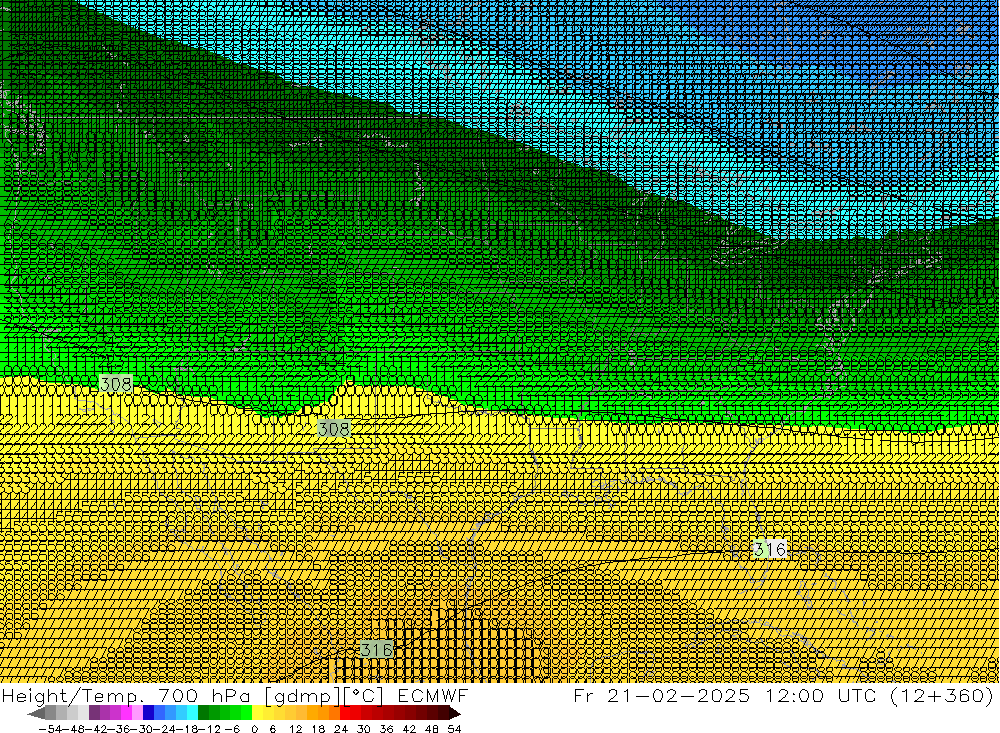Image resolution: width=1000 pixels, height=733 pixels.
Task: Click the '54' legend value
Action: click(x=454, y=729)
